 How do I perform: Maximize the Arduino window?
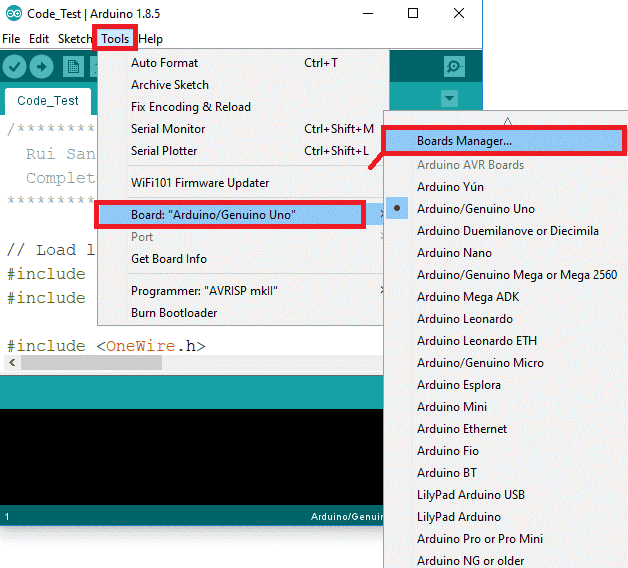click(413, 13)
